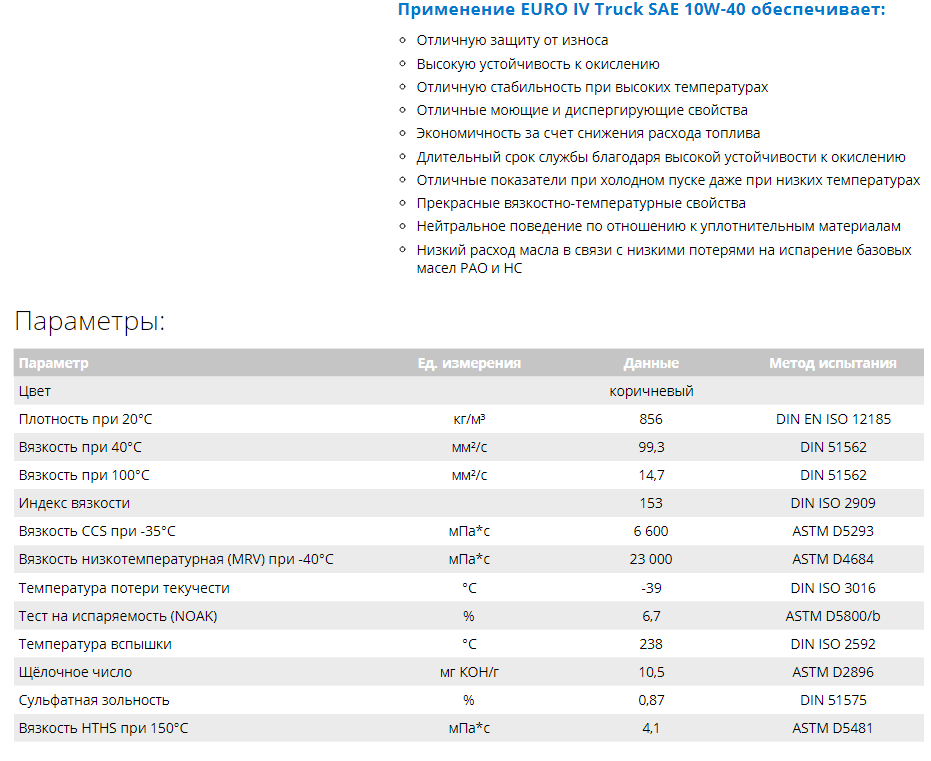Click the method 'ASTM D2896'
Viewport: 931px width, 761px height.
tap(833, 672)
